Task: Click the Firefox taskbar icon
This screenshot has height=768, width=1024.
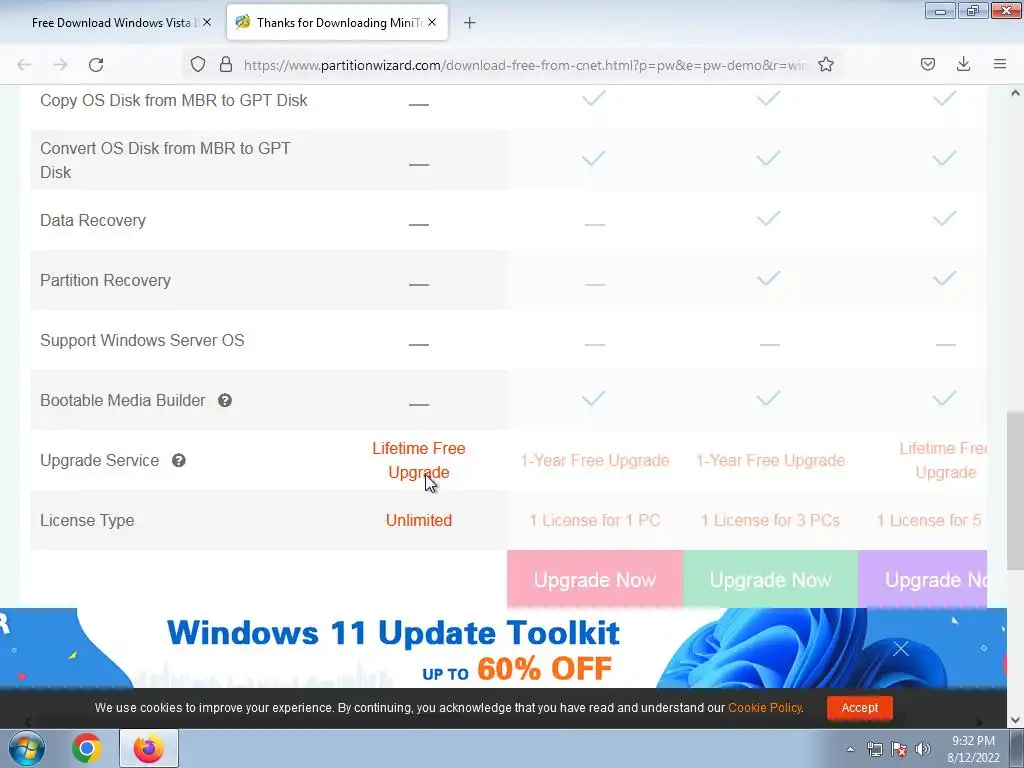Action: [x=149, y=748]
